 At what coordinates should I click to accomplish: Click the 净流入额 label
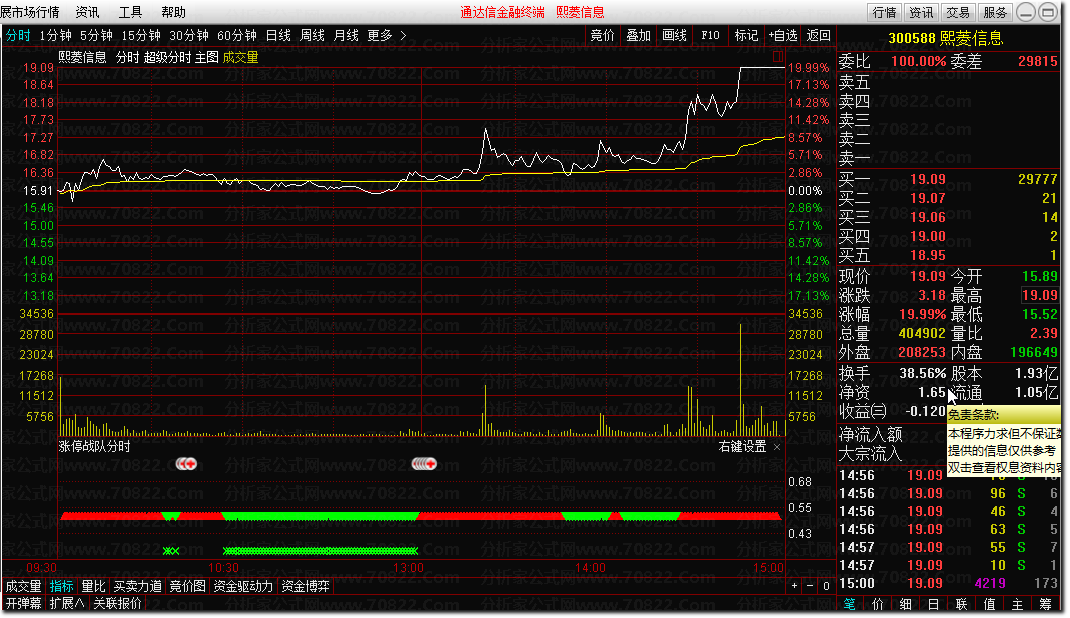(871, 435)
